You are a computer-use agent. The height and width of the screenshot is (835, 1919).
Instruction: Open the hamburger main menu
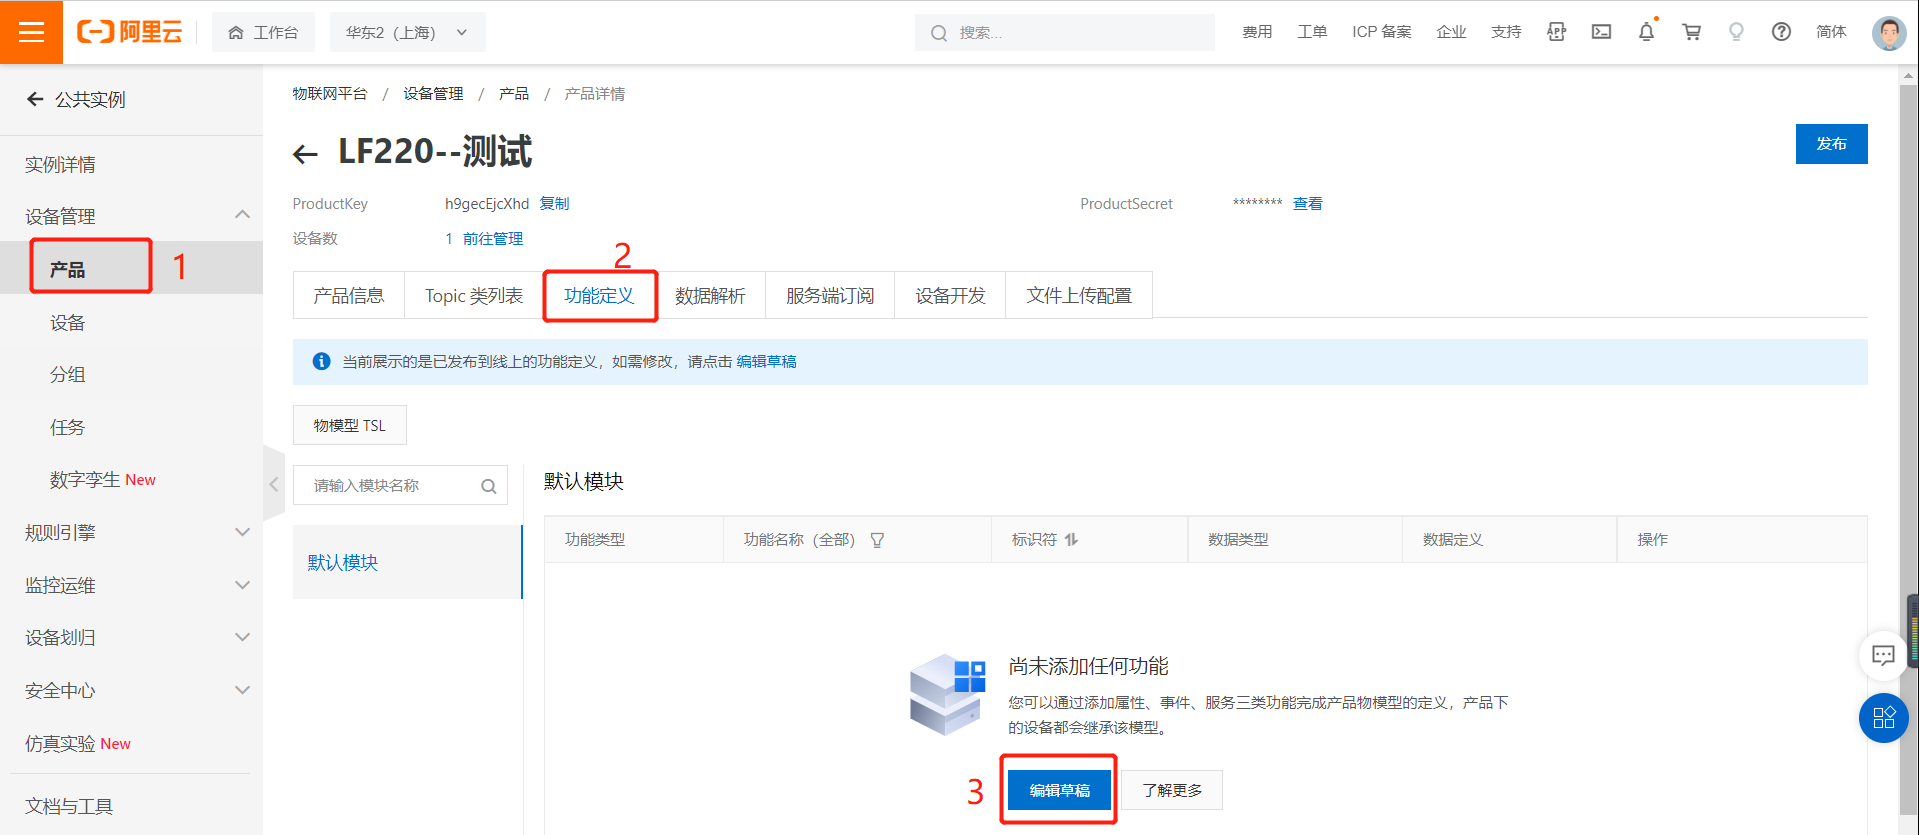(31, 32)
